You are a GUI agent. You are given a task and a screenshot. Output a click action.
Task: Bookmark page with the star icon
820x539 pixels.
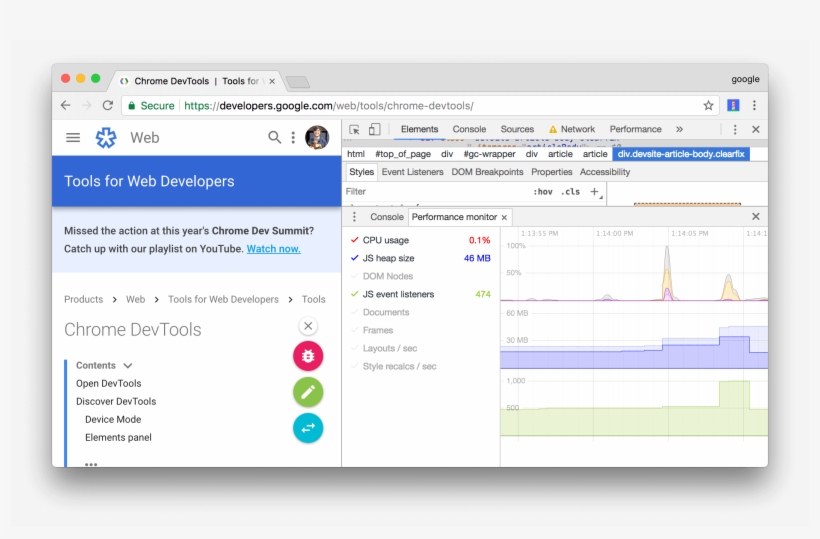tap(708, 105)
